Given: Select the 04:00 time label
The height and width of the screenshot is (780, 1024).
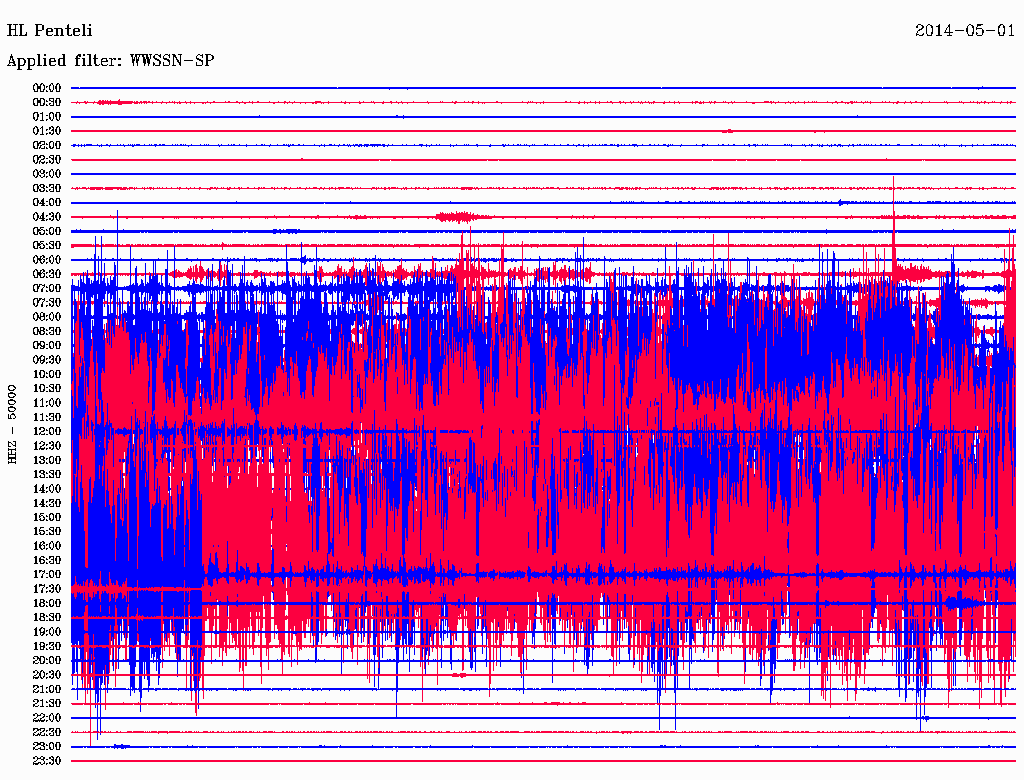Looking at the screenshot, I should pos(47,203).
